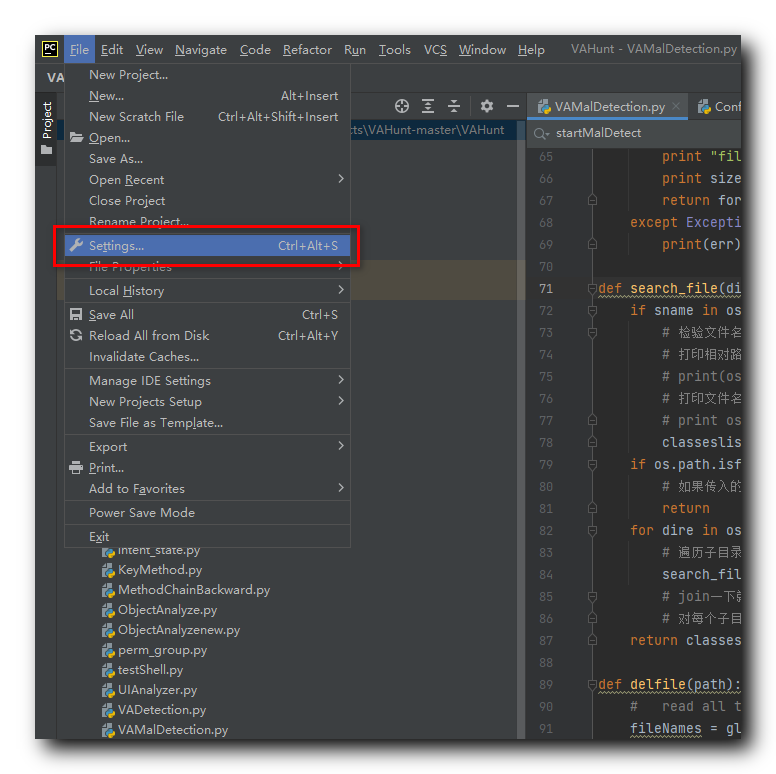Image resolution: width=776 pixels, height=774 pixels.
Task: Click the Python icon on VAMalDetection.py tab
Action: tap(544, 106)
